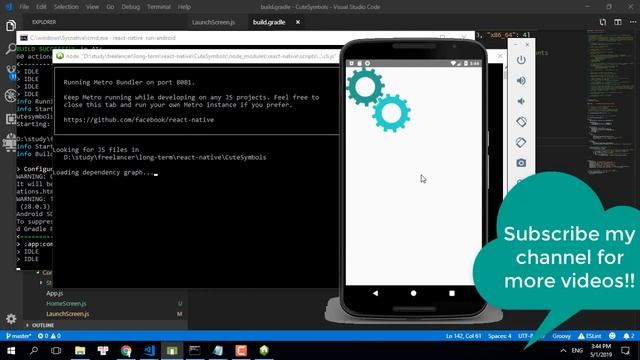Screen dimensions: 640x360
Task: Open File Explorer from the taskbar
Action: point(80,351)
